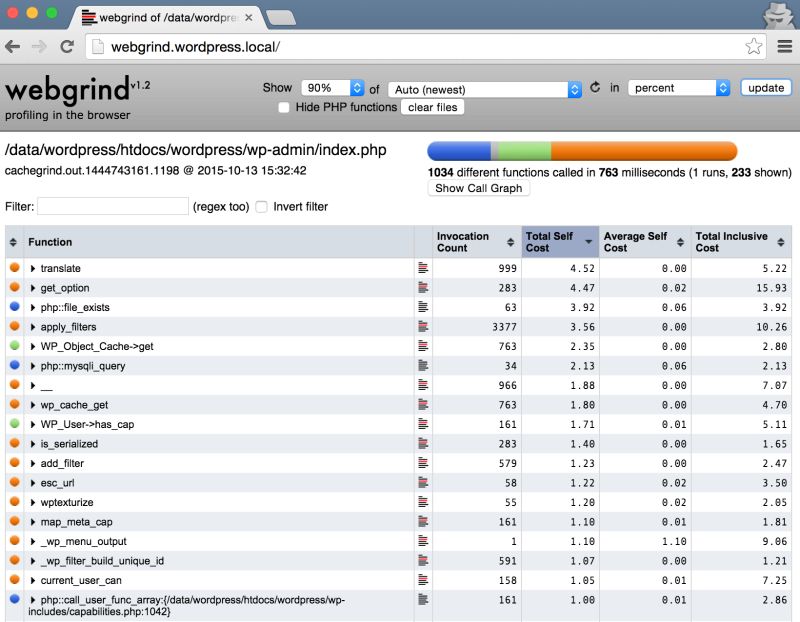This screenshot has height=622, width=800.
Task: Click the browser back arrow
Action: point(11,46)
